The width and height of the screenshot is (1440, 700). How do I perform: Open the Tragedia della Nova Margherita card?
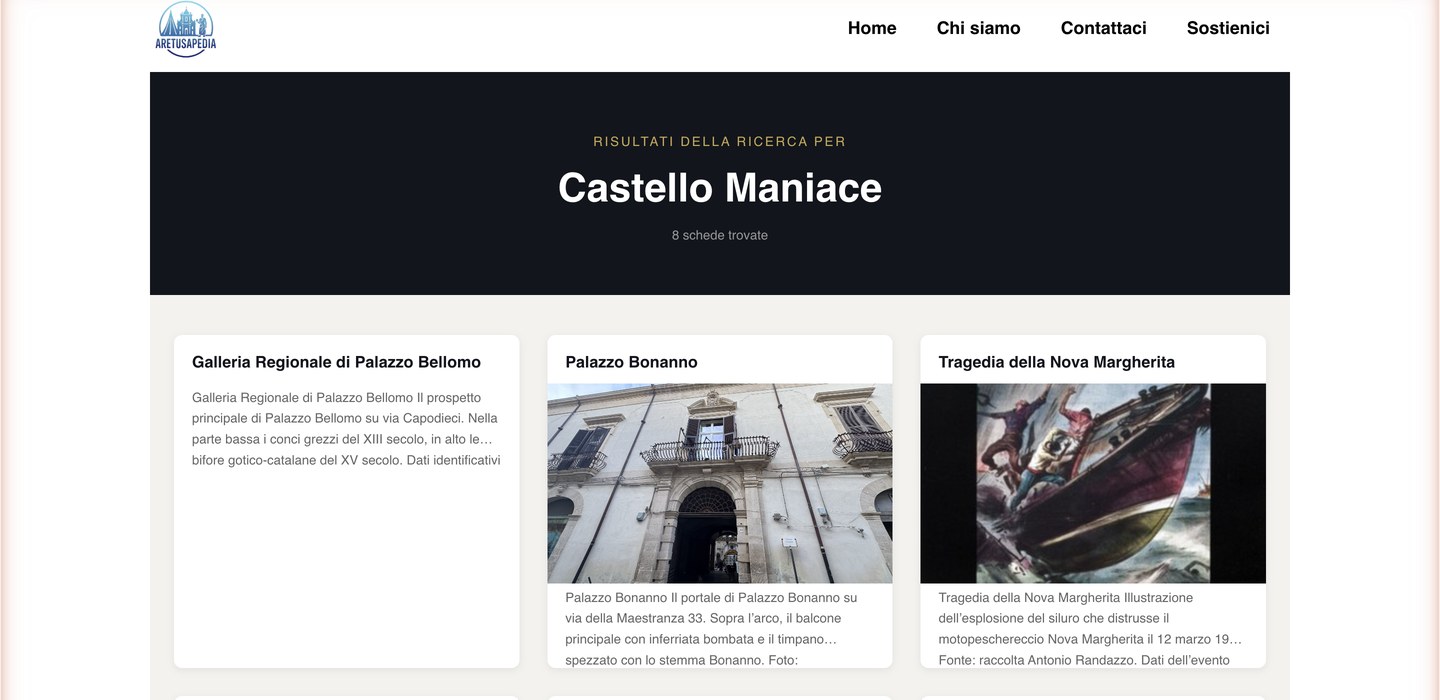tap(1056, 361)
